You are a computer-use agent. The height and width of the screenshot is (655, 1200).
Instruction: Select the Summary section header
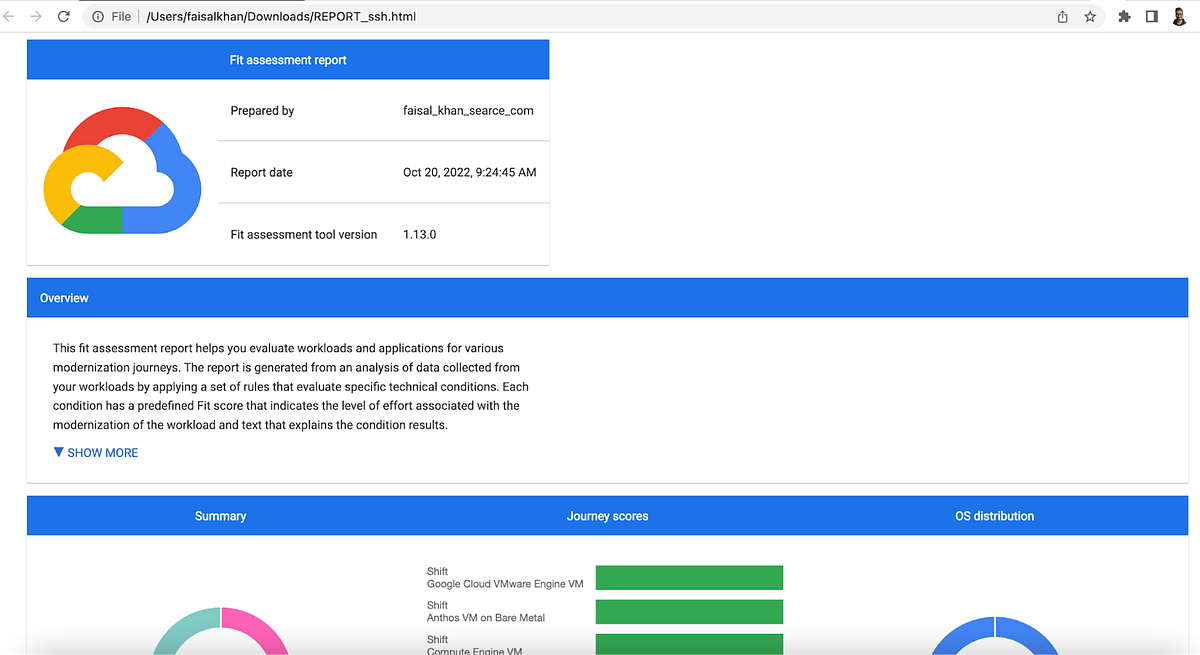pyautogui.click(x=220, y=515)
